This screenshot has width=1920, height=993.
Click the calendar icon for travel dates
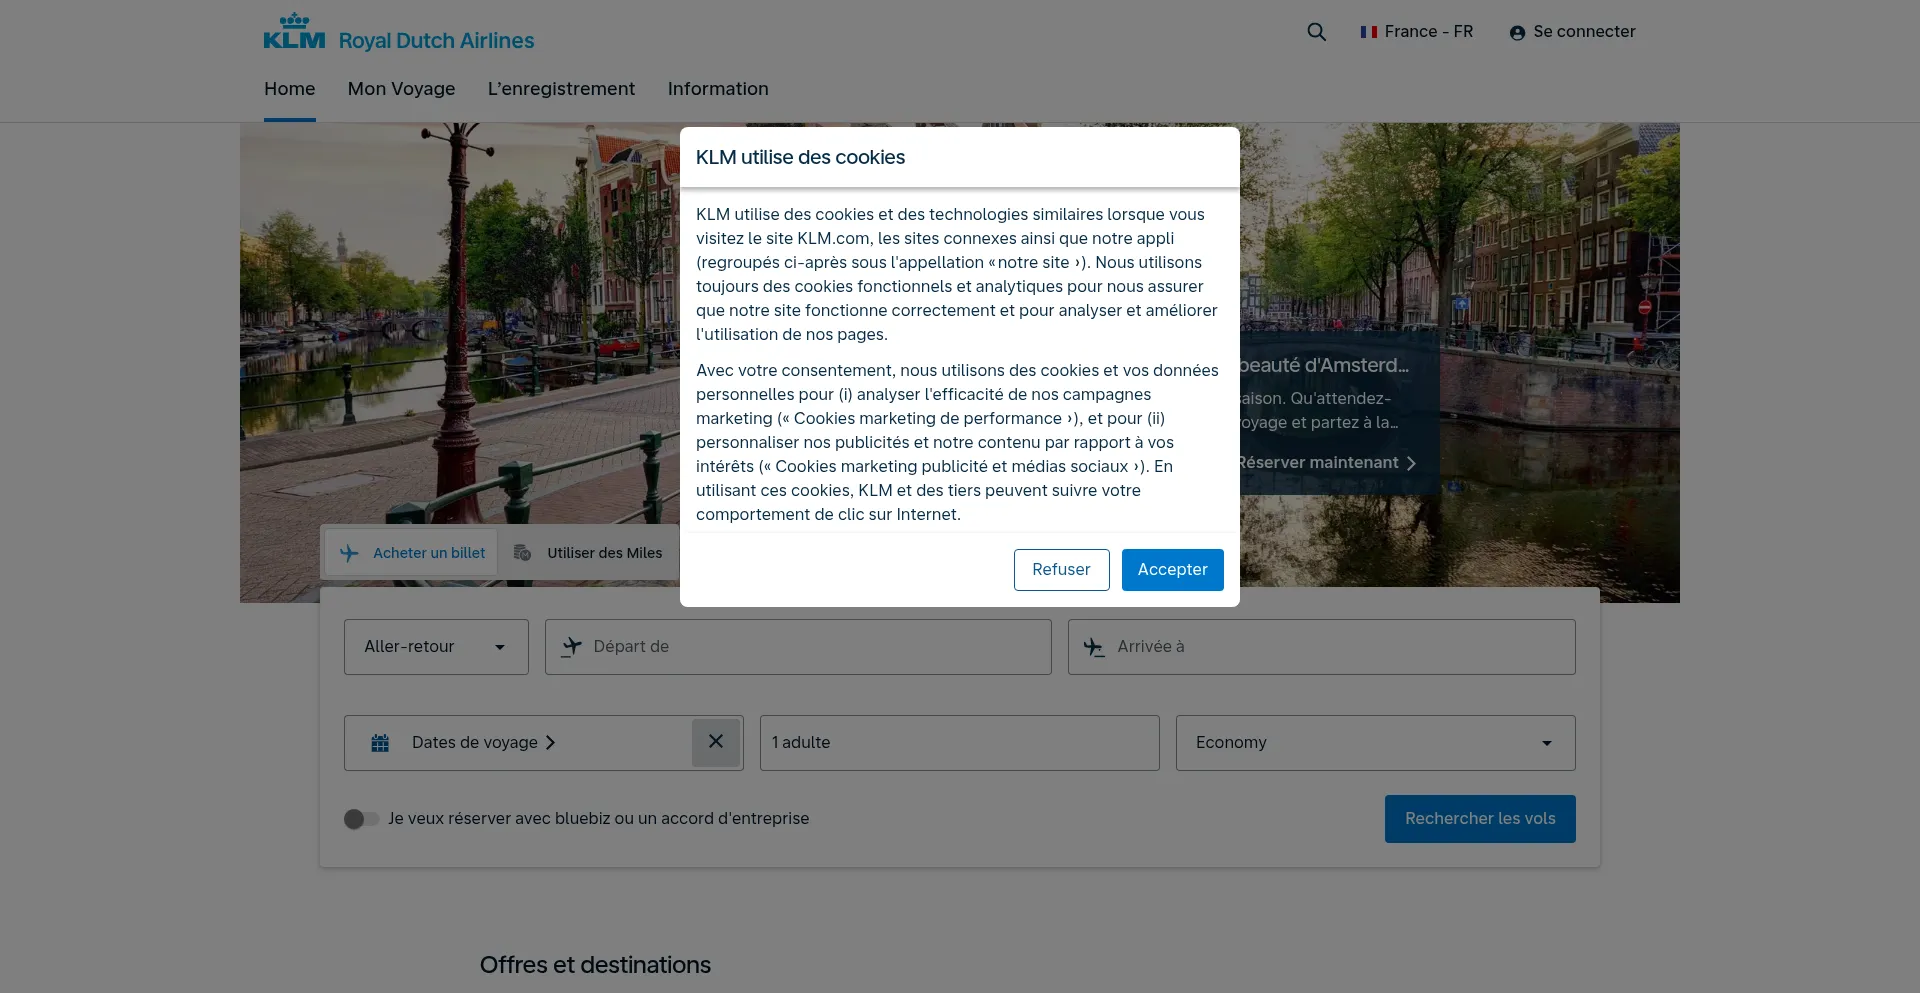click(380, 743)
